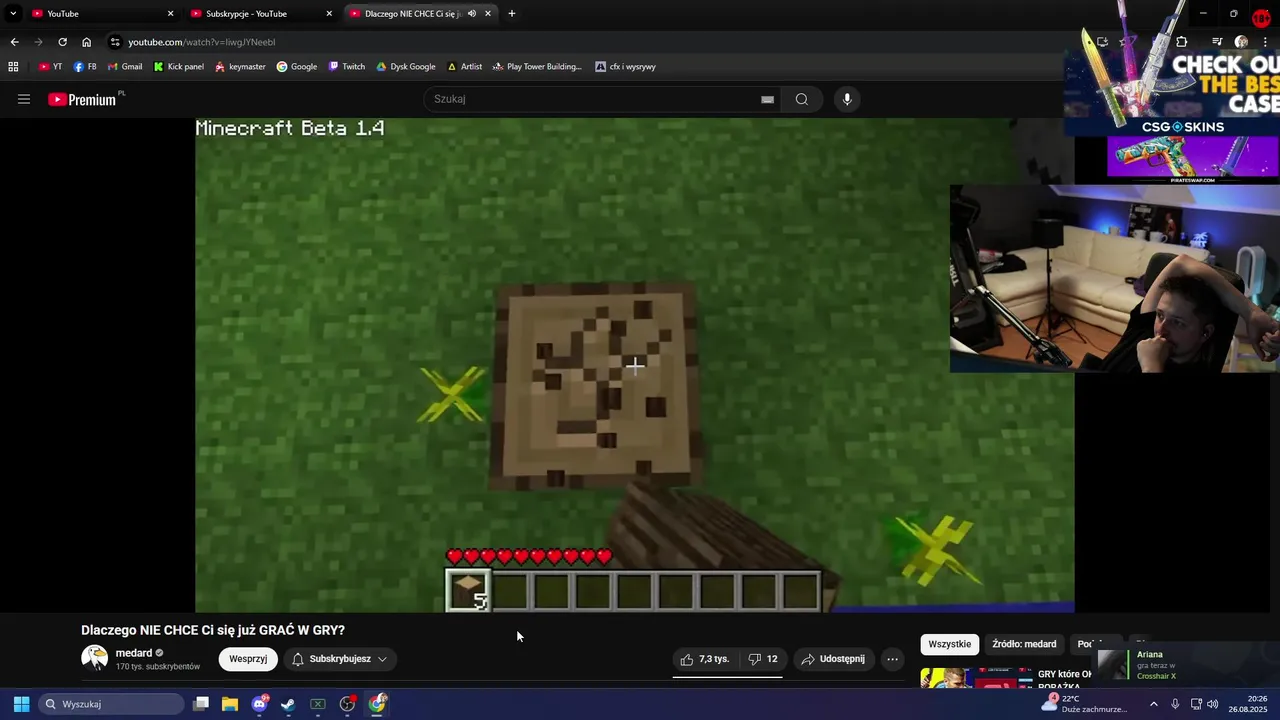This screenshot has width=1280, height=720.
Task: Reload the page with refresh icon
Action: click(x=62, y=42)
